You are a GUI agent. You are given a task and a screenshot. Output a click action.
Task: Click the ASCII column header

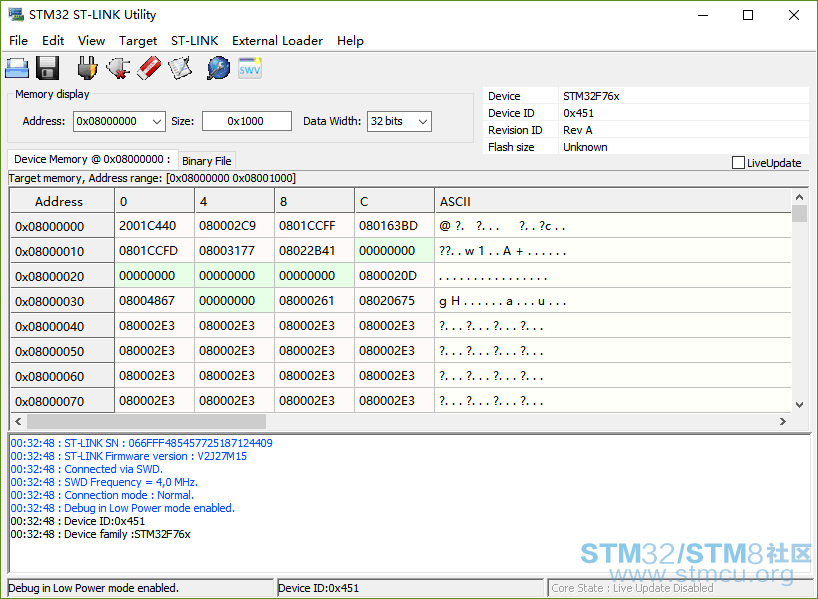[x=612, y=201]
